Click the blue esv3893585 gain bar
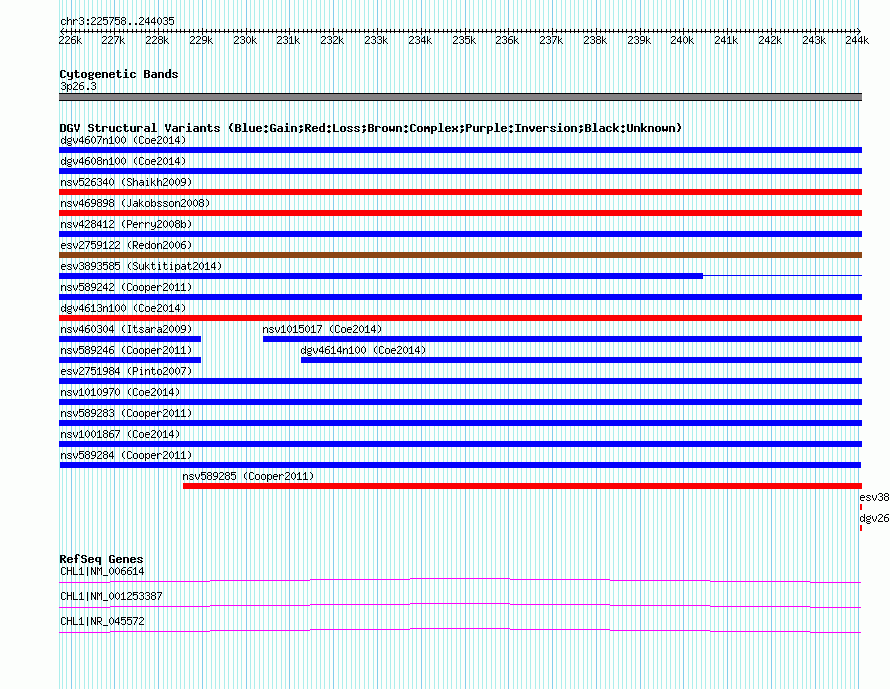 point(381,276)
